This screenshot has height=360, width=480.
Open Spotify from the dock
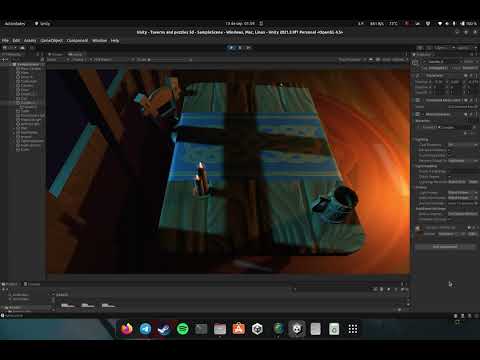(x=183, y=329)
